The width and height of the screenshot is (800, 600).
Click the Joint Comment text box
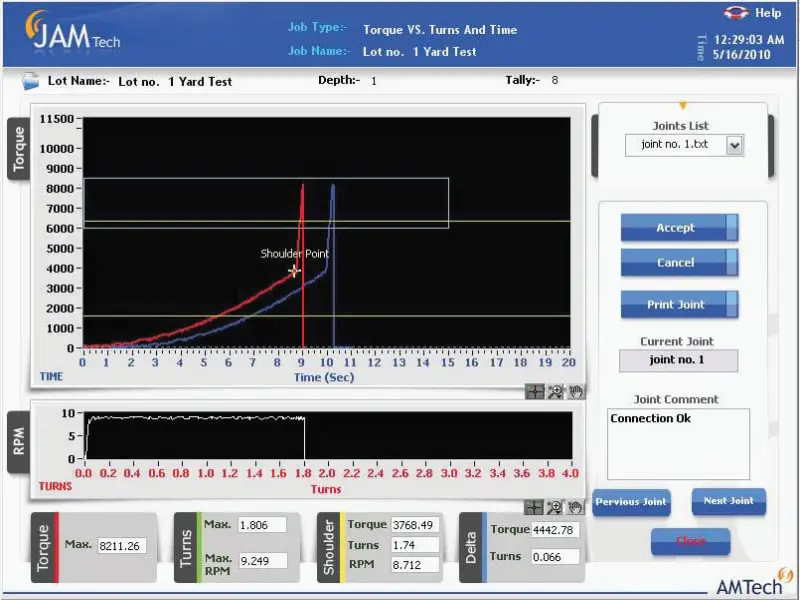tap(678, 443)
